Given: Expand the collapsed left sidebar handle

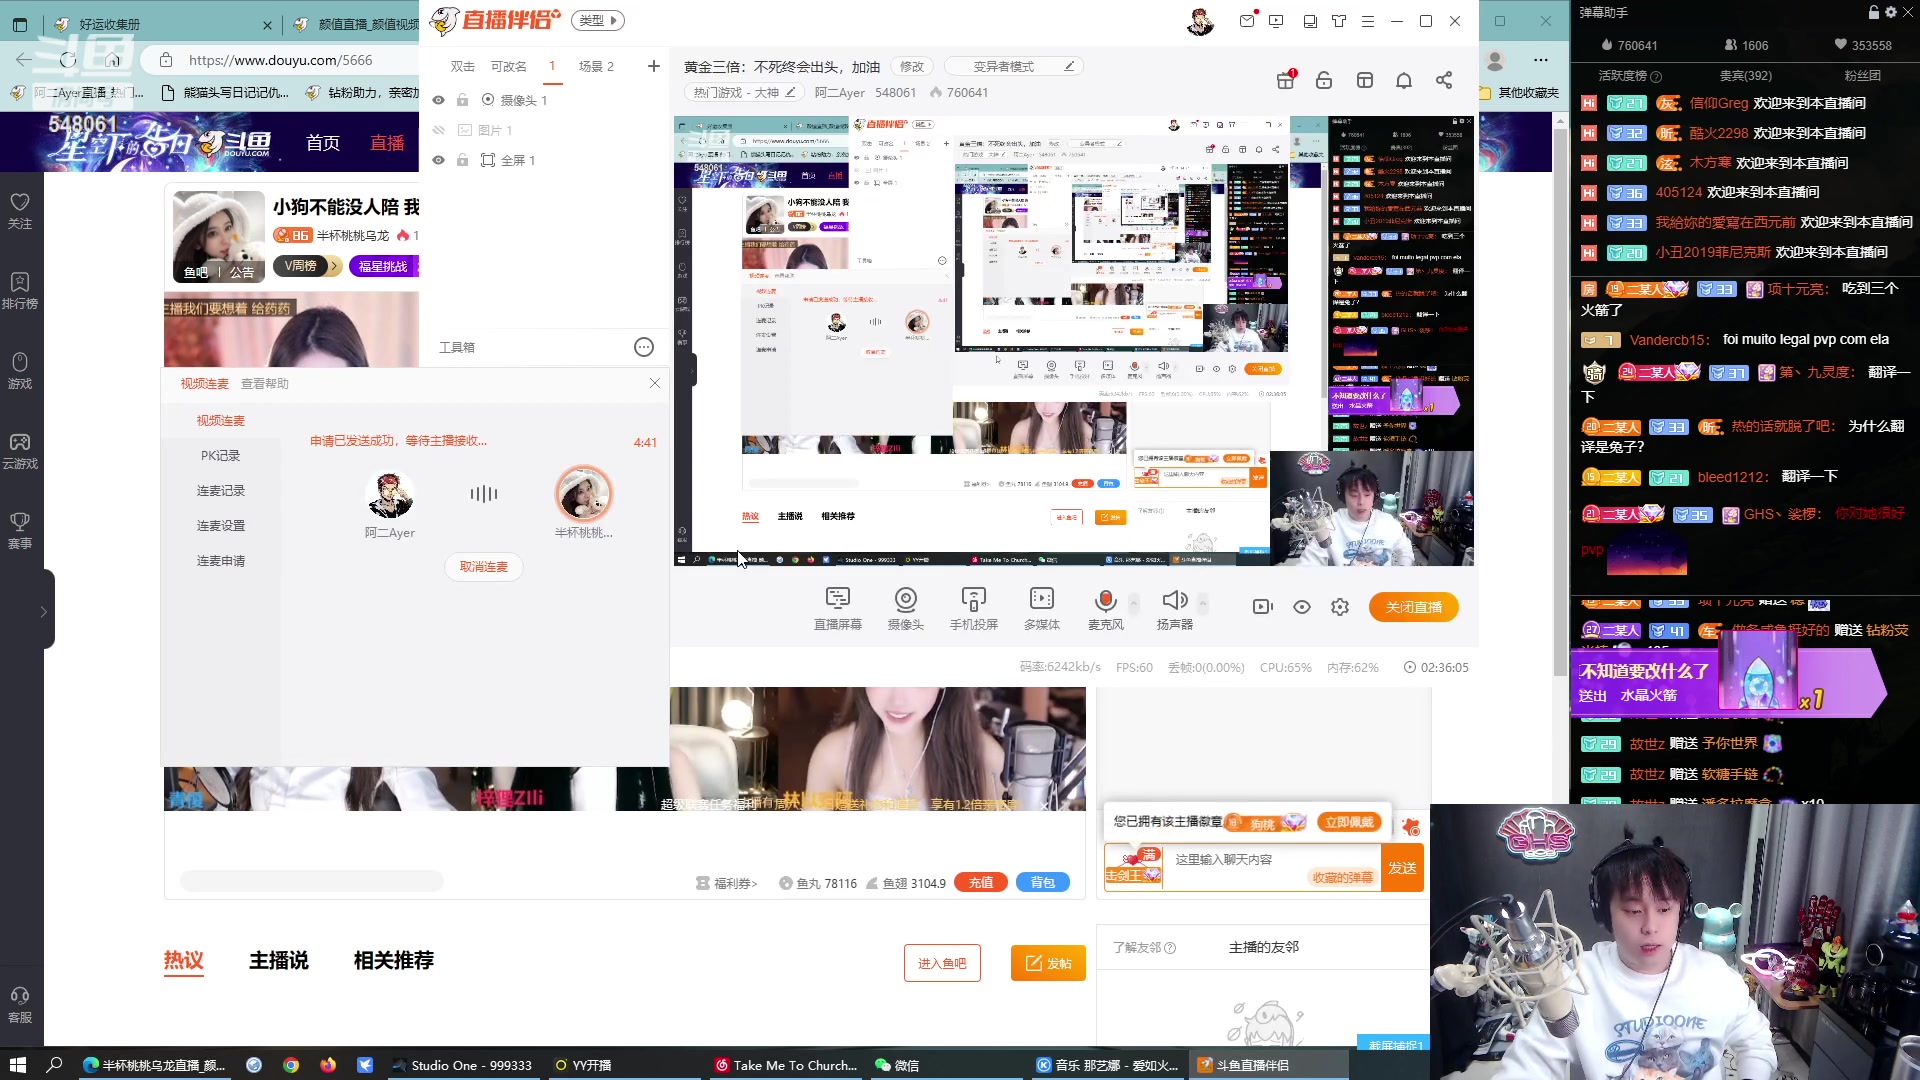Looking at the screenshot, I should pos(44,610).
